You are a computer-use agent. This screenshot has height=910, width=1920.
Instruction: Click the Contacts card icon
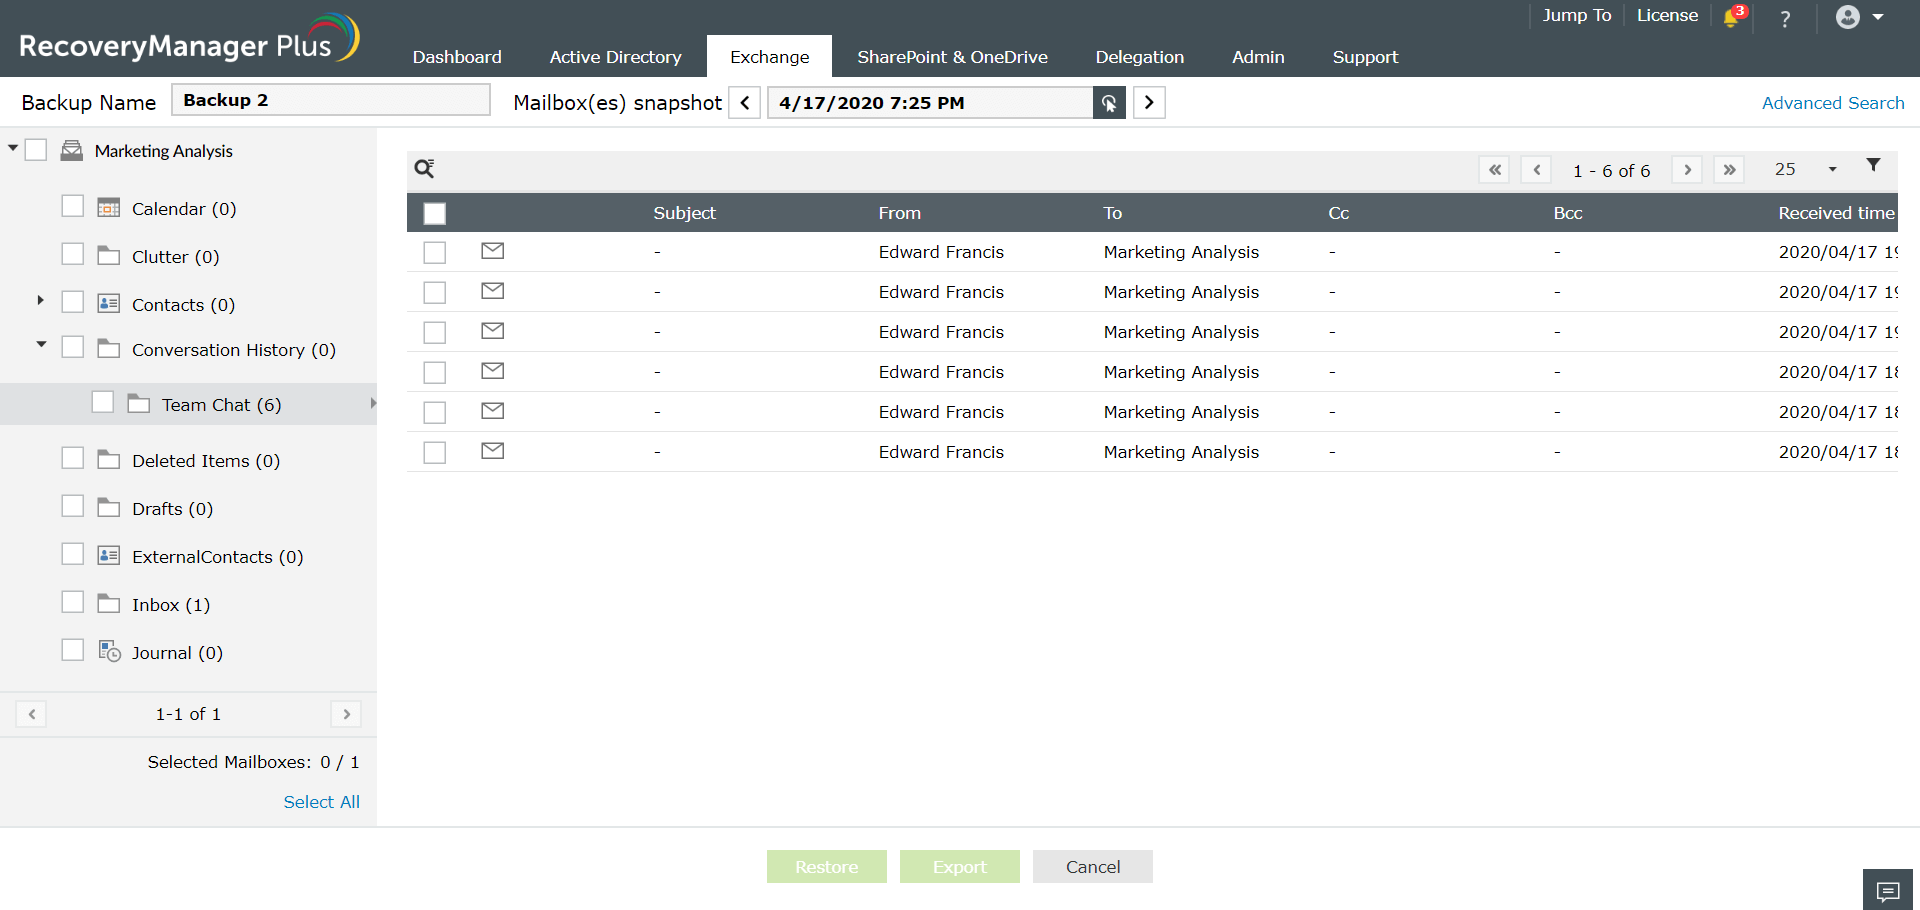109,304
